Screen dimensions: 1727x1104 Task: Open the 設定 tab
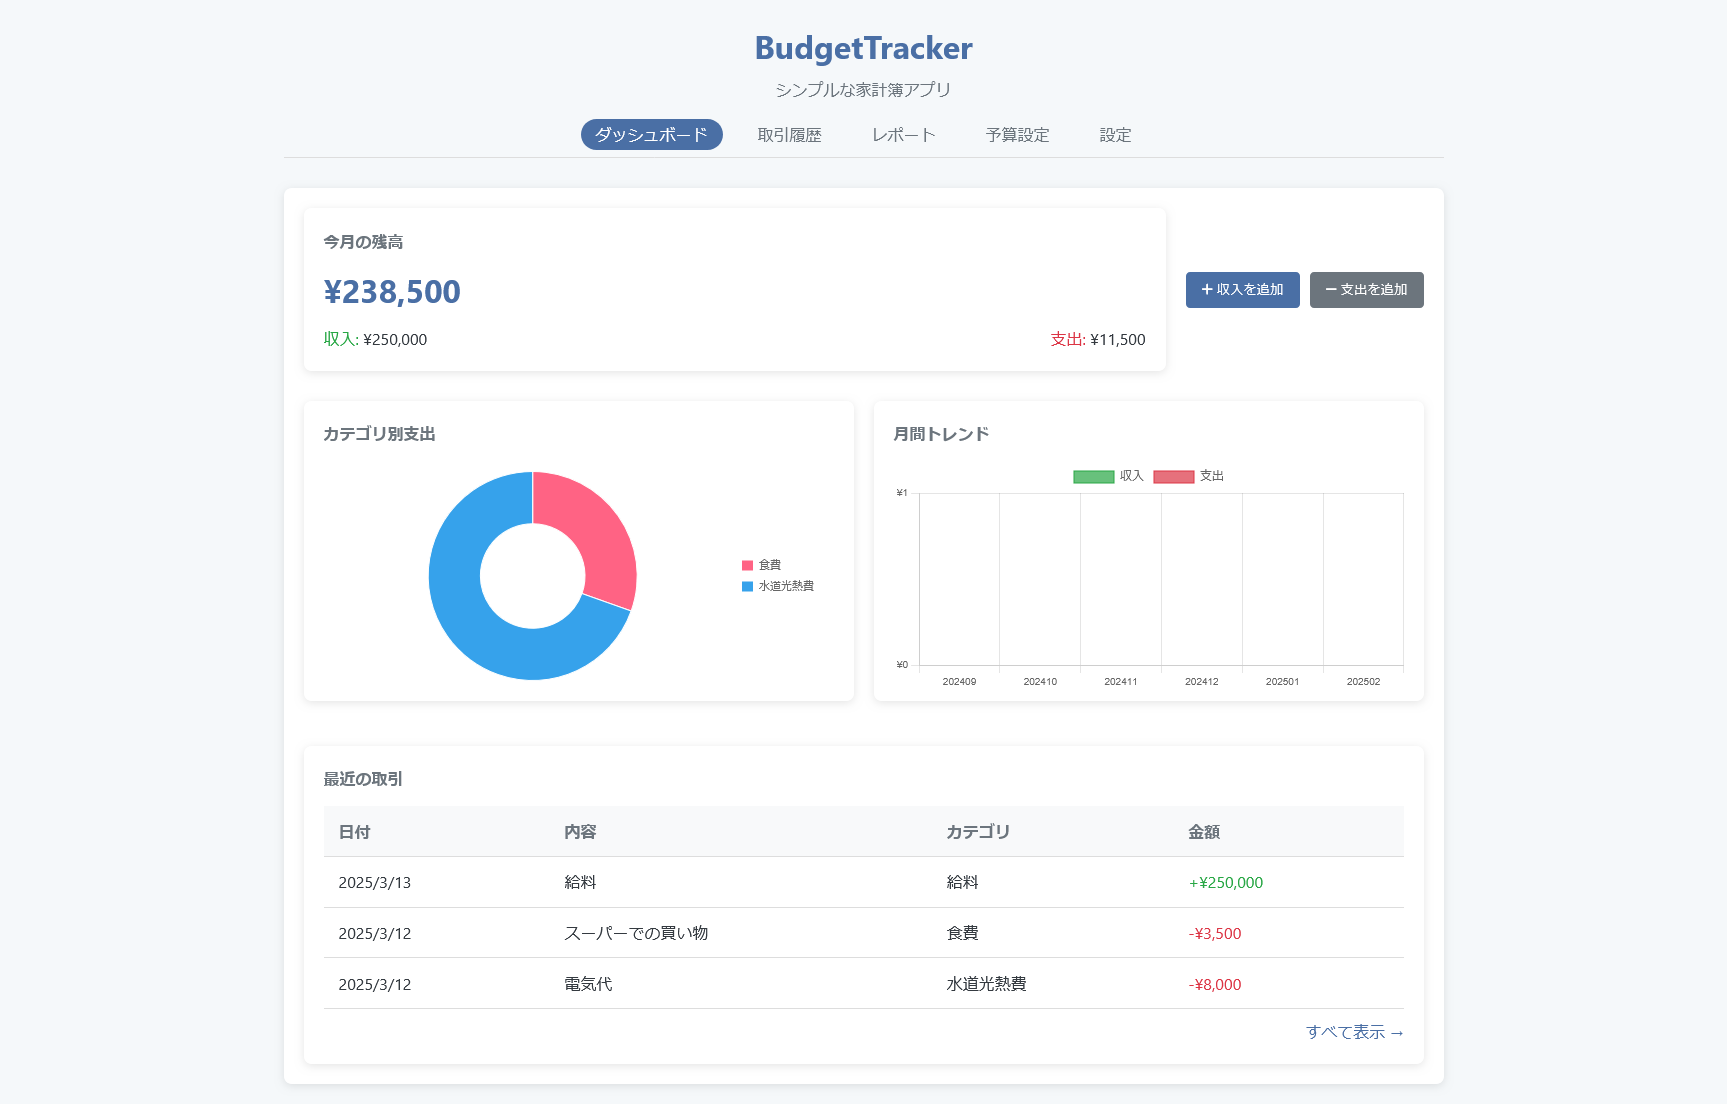pyautogui.click(x=1115, y=135)
